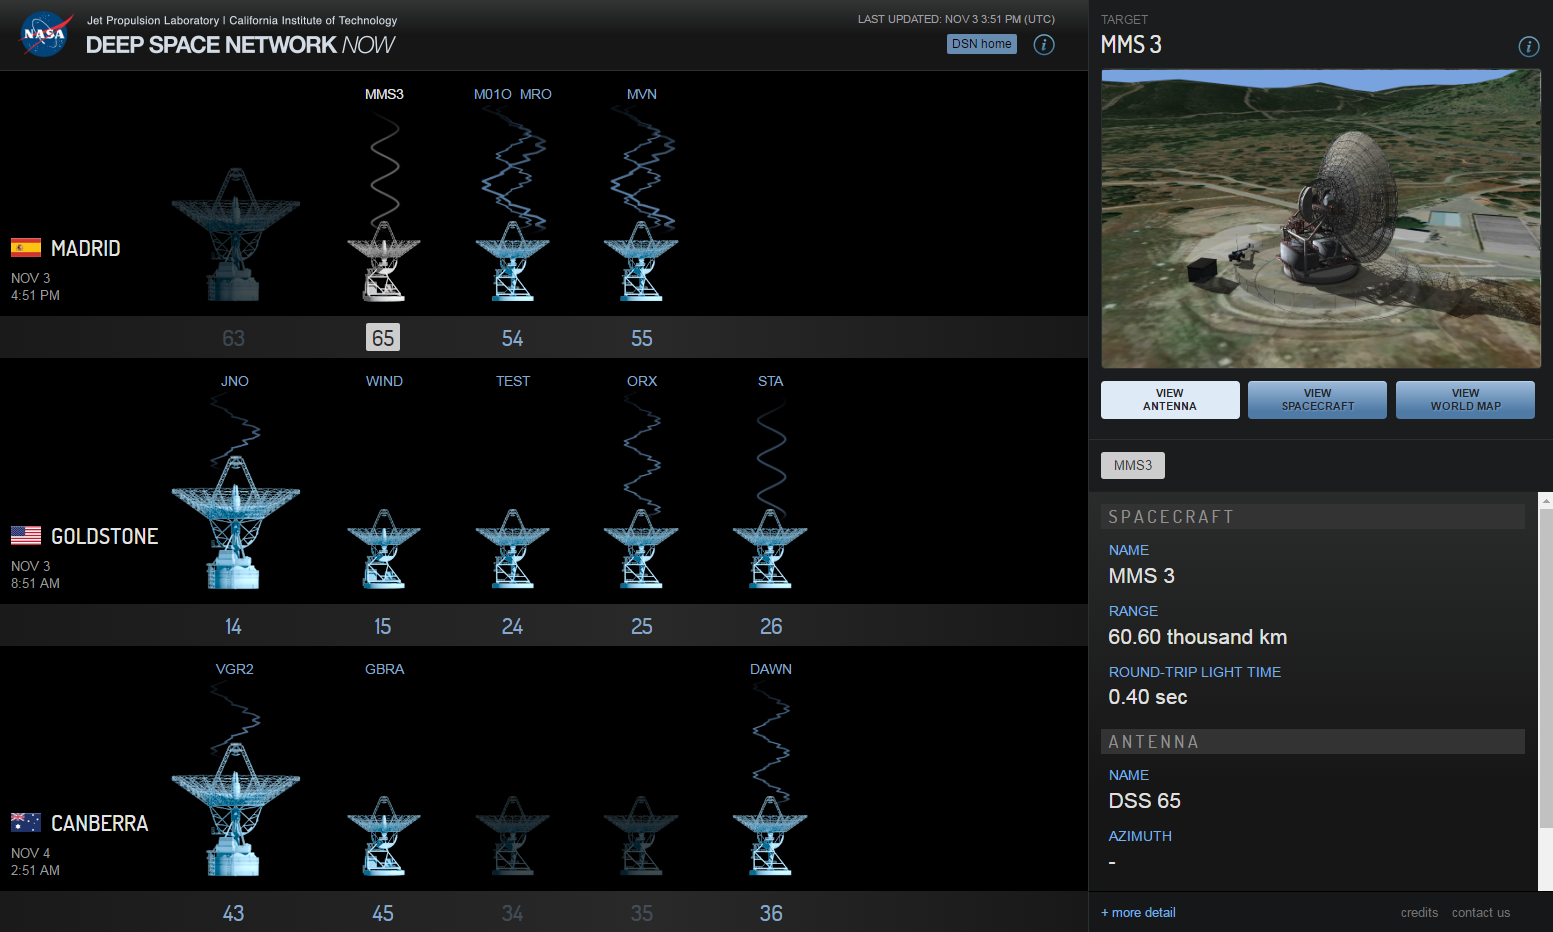Switch to View Antenna tab

point(1170,400)
